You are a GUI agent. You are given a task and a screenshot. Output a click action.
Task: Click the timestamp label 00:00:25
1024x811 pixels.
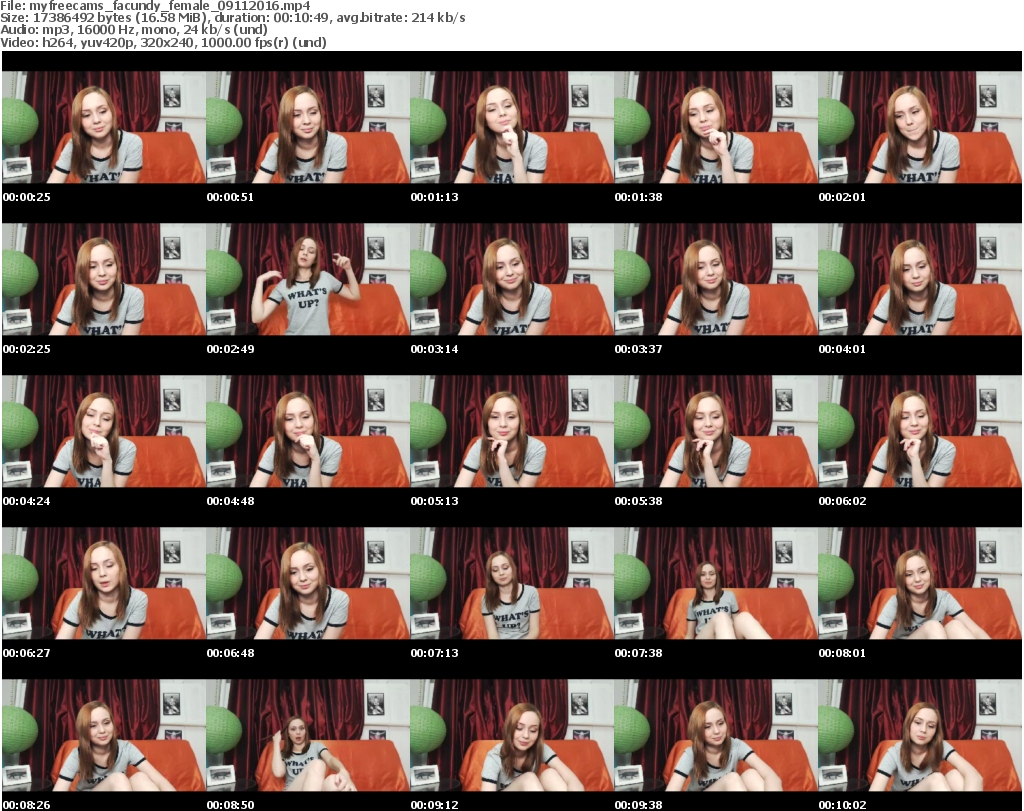tap(27, 197)
